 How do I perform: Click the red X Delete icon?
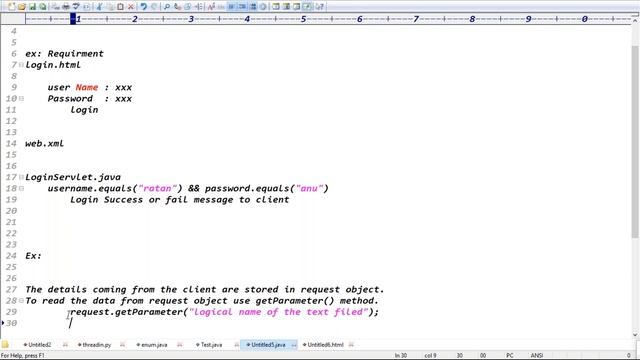(131, 7)
